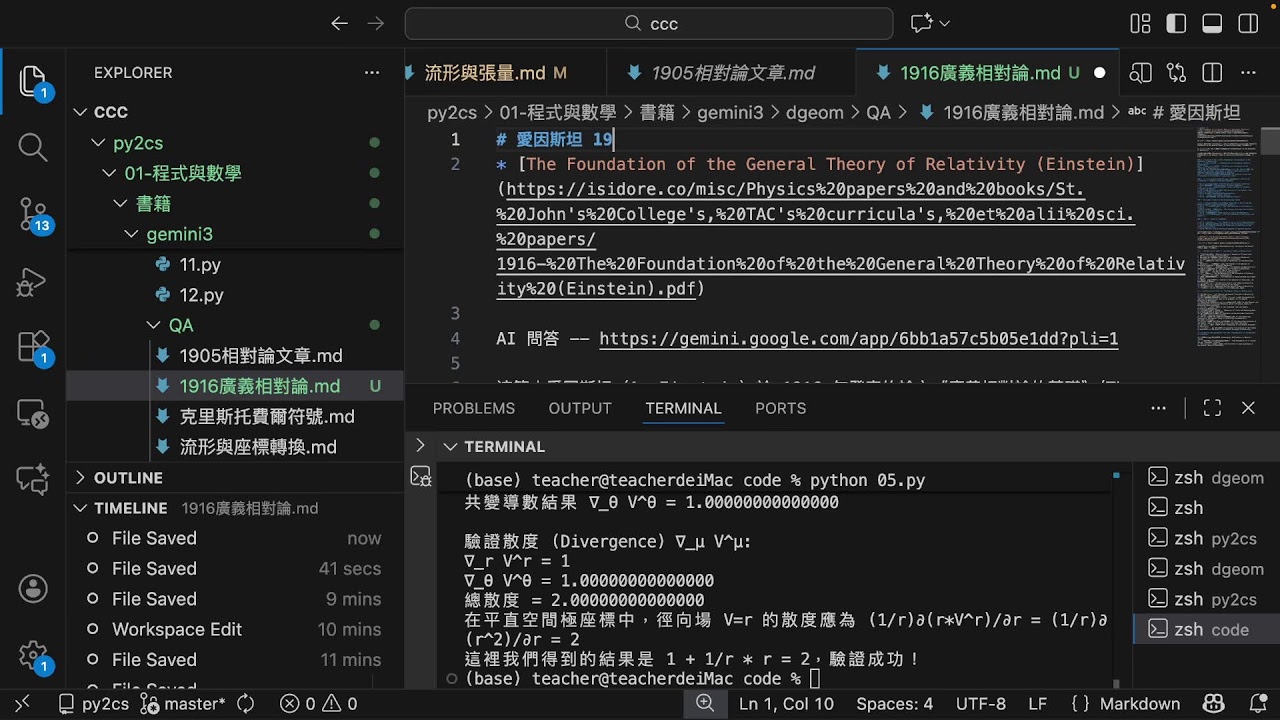
Task: Open the Gemini app link in the editor
Action: click(x=858, y=339)
